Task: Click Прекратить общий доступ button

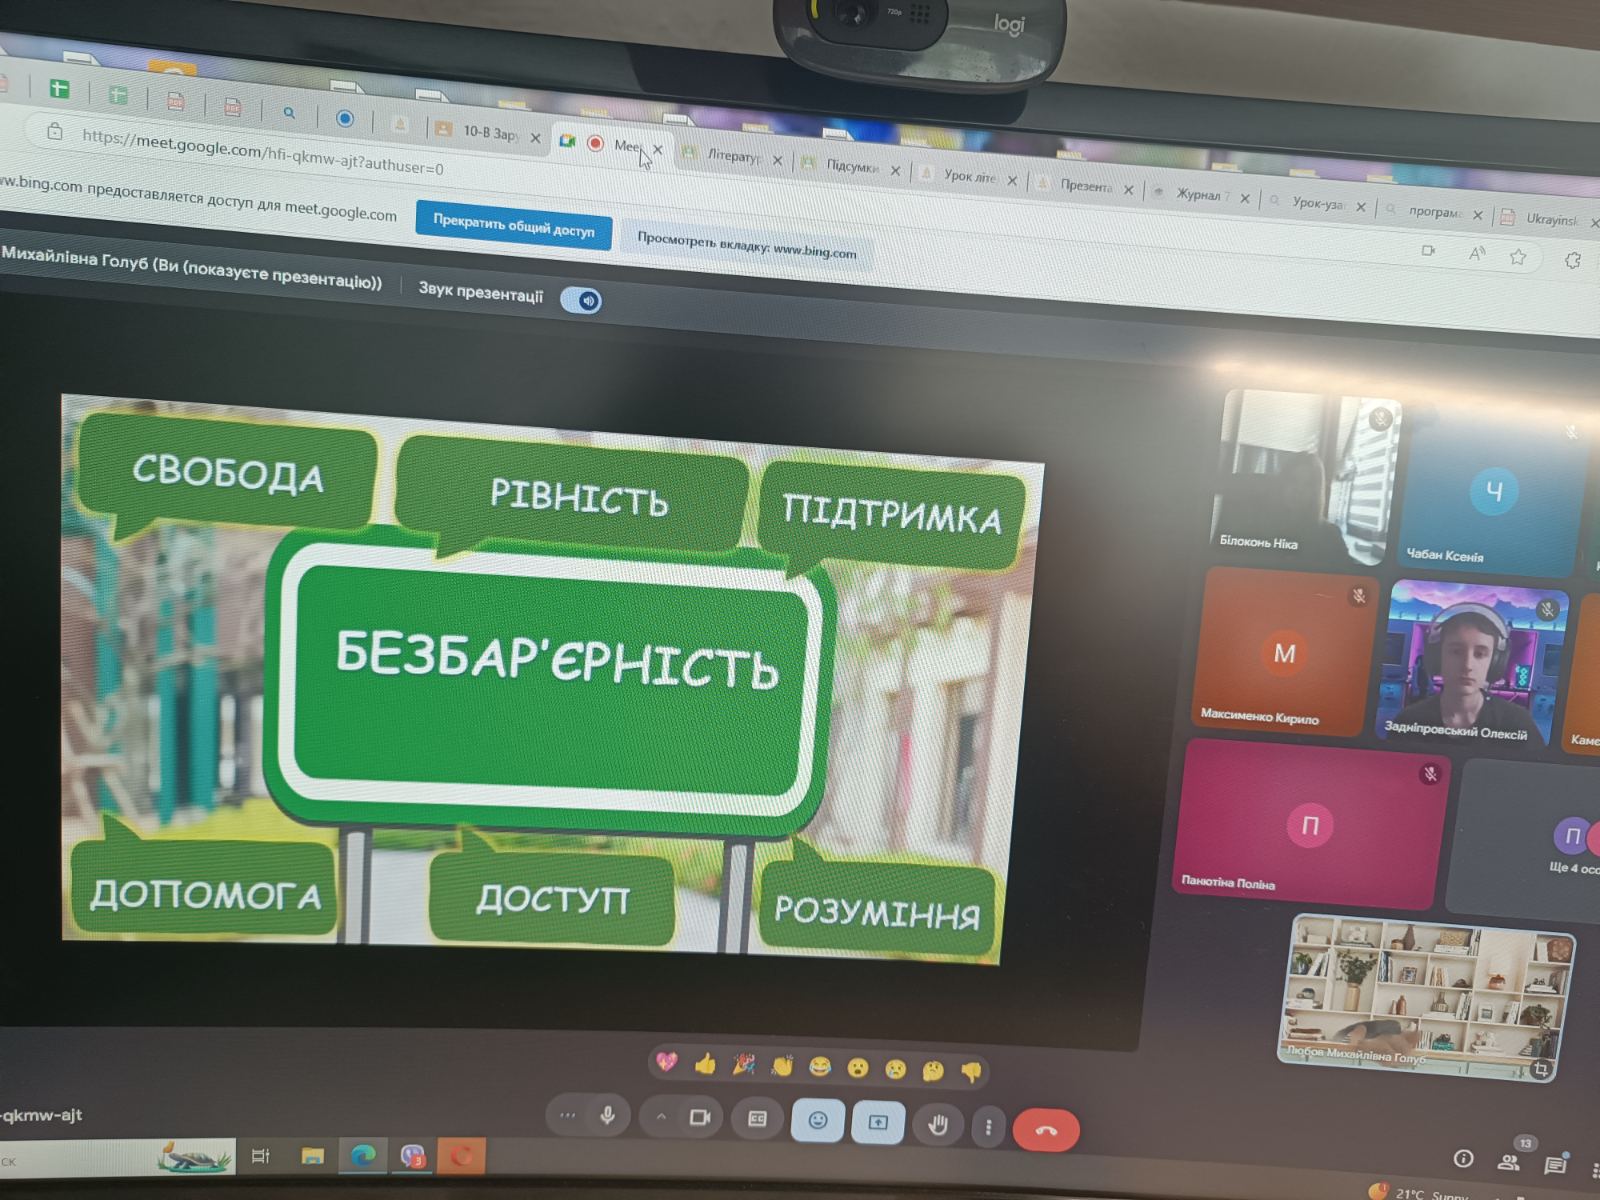Action: point(513,226)
